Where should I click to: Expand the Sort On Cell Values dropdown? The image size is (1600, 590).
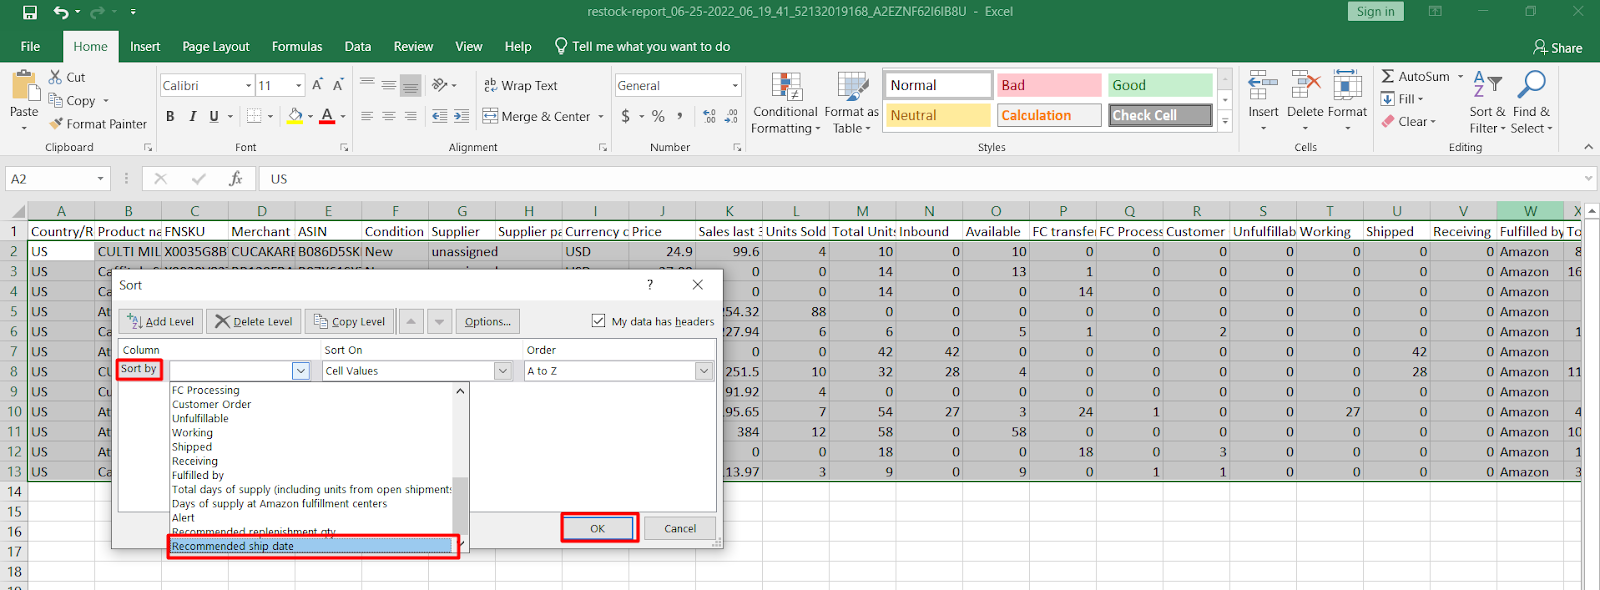(503, 371)
